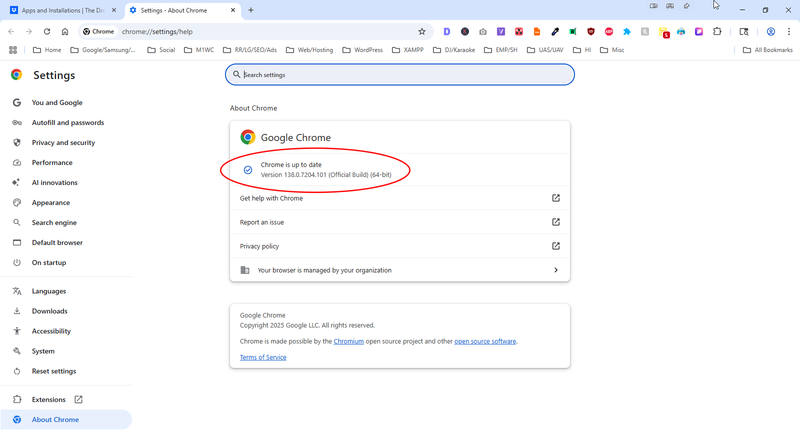Close the Settings - About Chrome tab
Screen dimensions: 800x435
233,10
